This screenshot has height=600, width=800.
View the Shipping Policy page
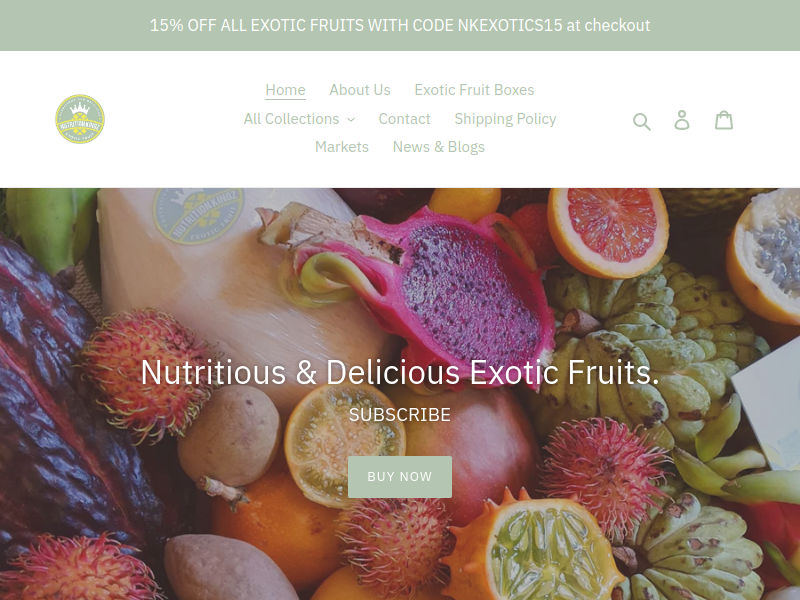(x=505, y=118)
